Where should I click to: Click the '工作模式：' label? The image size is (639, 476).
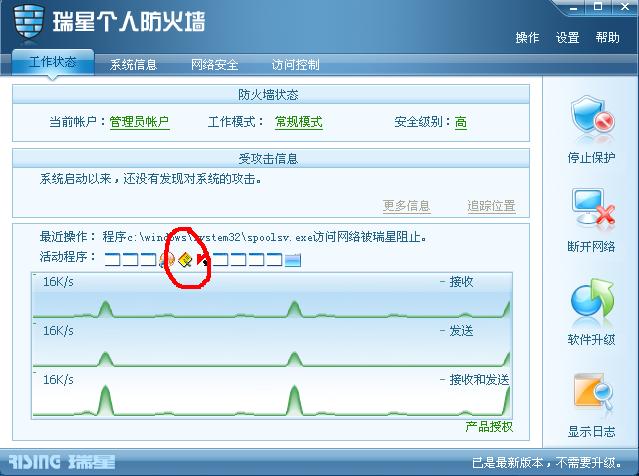[236, 122]
